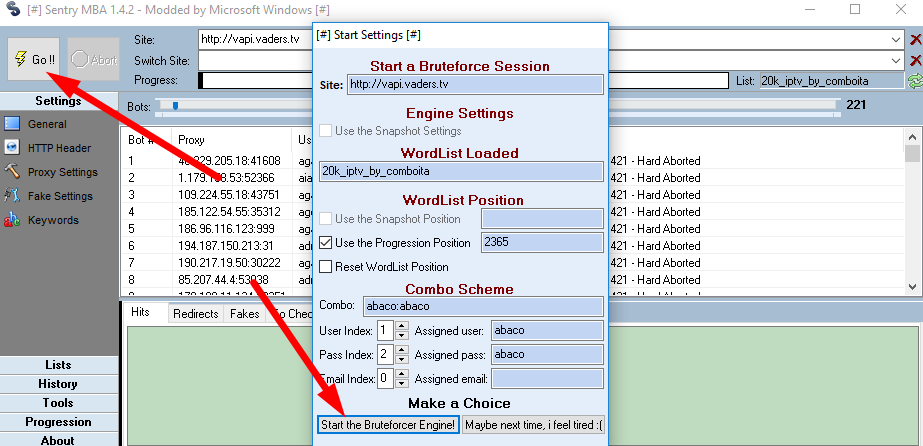Select the Settings sidebar section

point(58,101)
